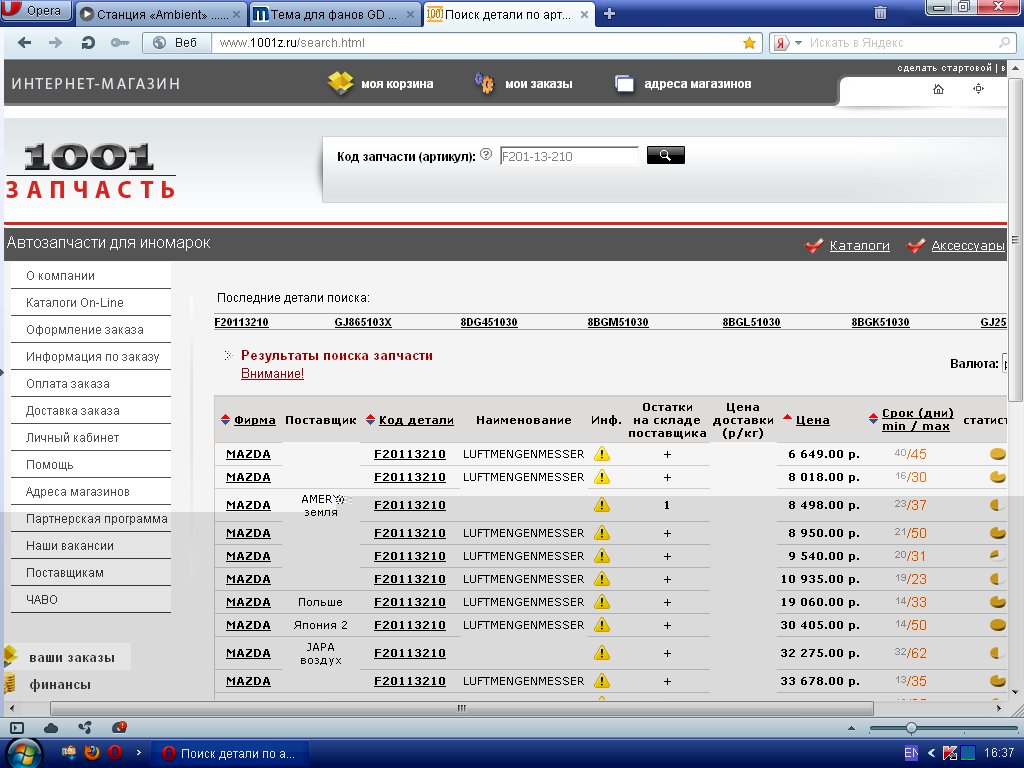Reload the page with the refresh icon
Screen dimensions: 1024x768
[x=88, y=43]
